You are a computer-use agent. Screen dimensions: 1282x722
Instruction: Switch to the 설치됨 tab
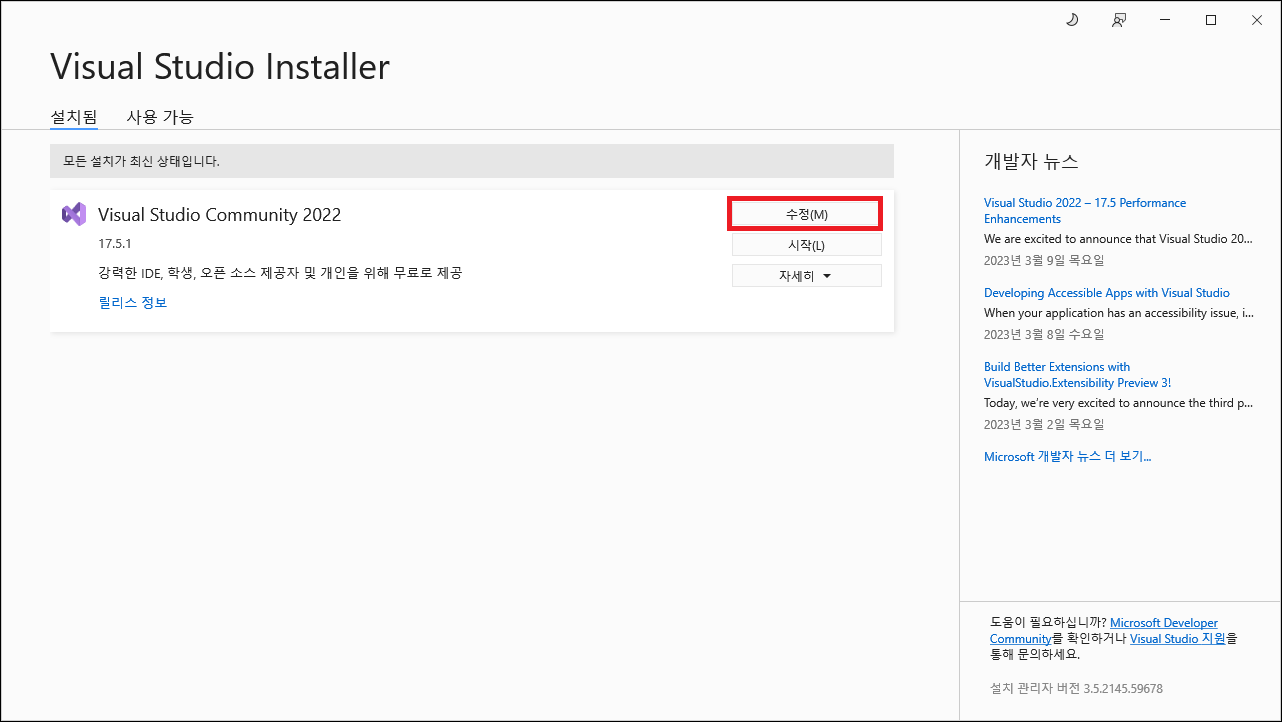(74, 117)
